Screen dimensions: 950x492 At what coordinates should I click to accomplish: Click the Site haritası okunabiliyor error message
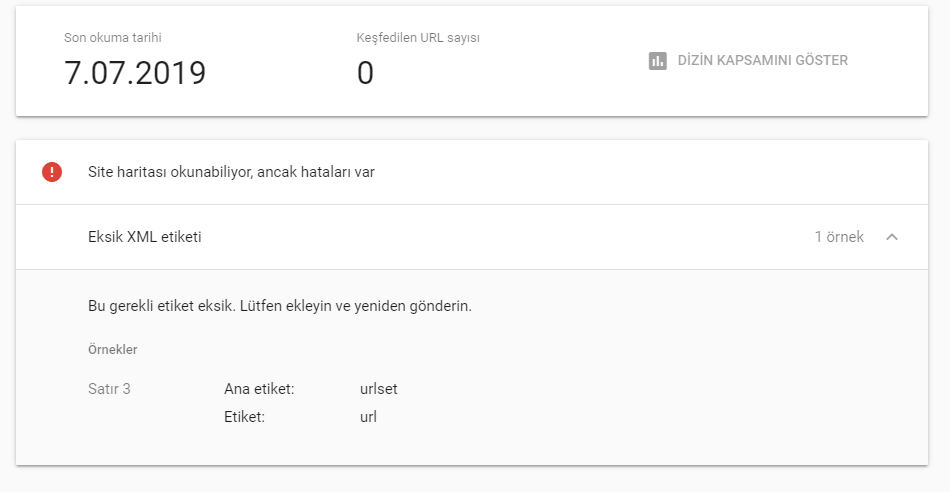point(231,172)
